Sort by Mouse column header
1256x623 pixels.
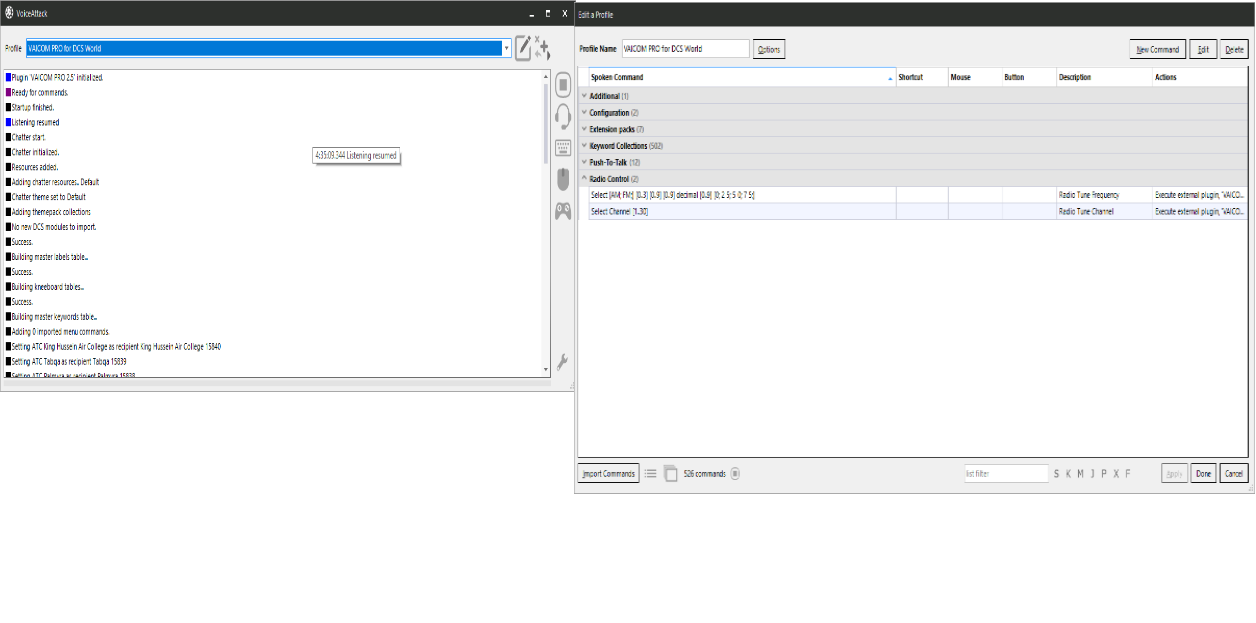pos(975,77)
